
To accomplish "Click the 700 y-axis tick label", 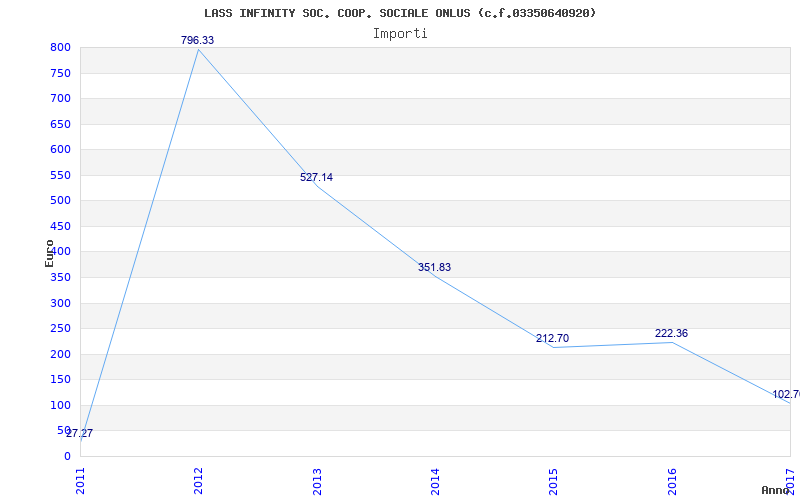I will click(x=60, y=98).
